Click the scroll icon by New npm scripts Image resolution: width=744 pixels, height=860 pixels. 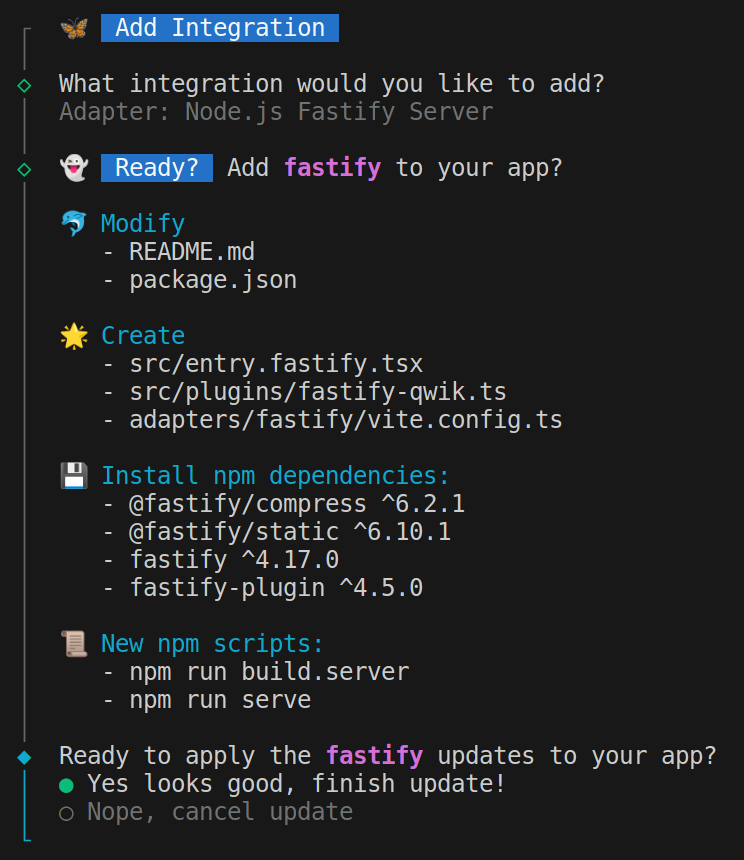point(74,643)
